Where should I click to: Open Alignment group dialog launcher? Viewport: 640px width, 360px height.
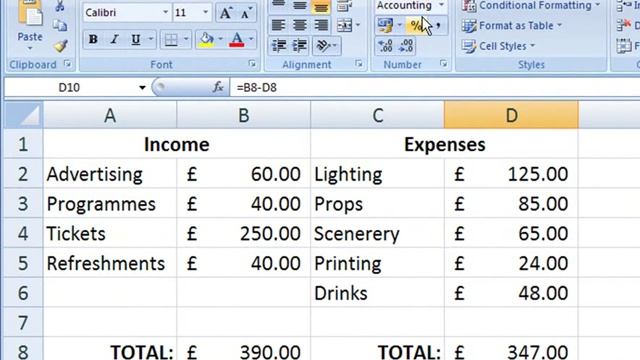point(359,64)
